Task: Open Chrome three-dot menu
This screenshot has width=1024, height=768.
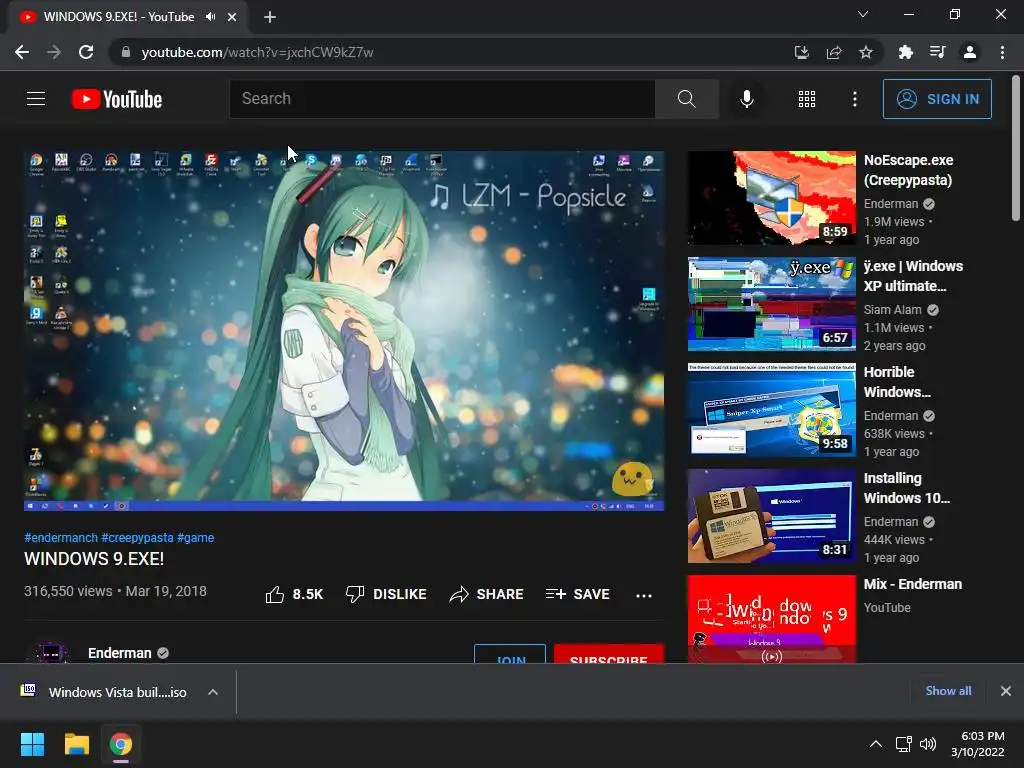Action: pyautogui.click(x=1002, y=52)
